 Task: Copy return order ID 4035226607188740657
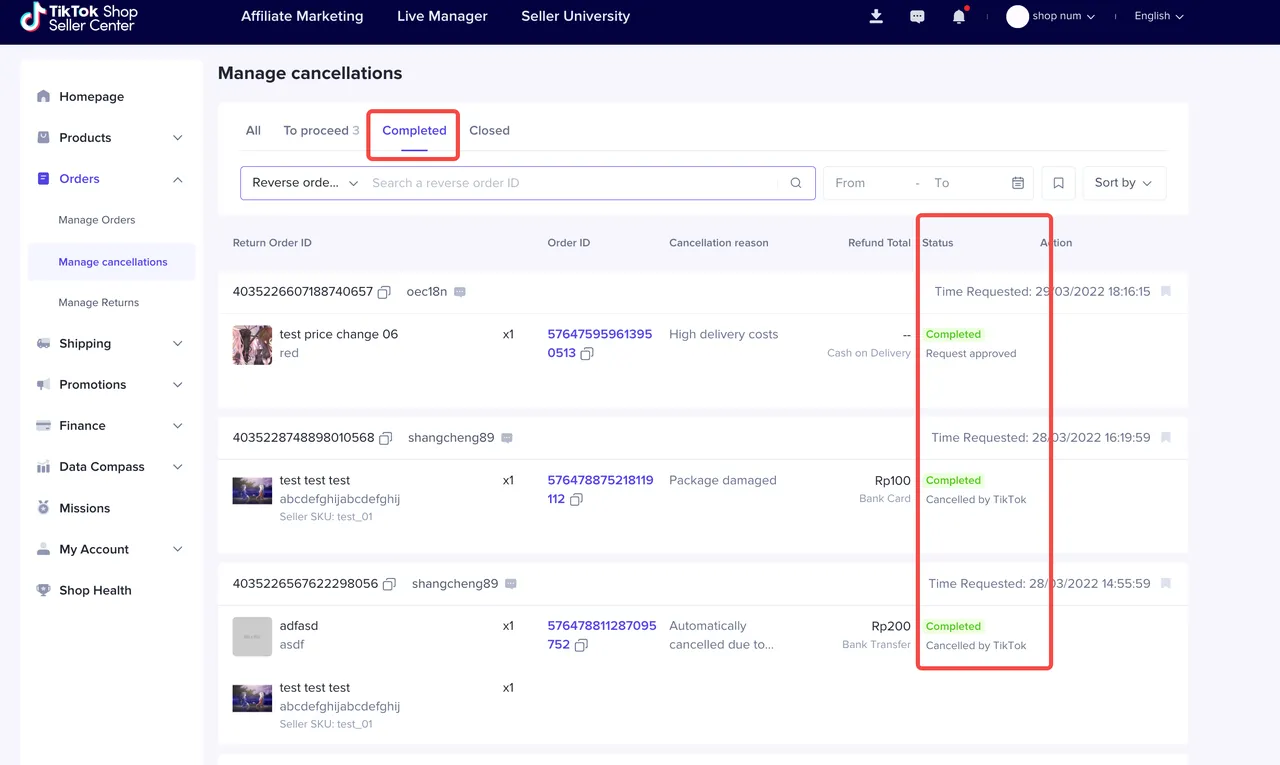384,292
